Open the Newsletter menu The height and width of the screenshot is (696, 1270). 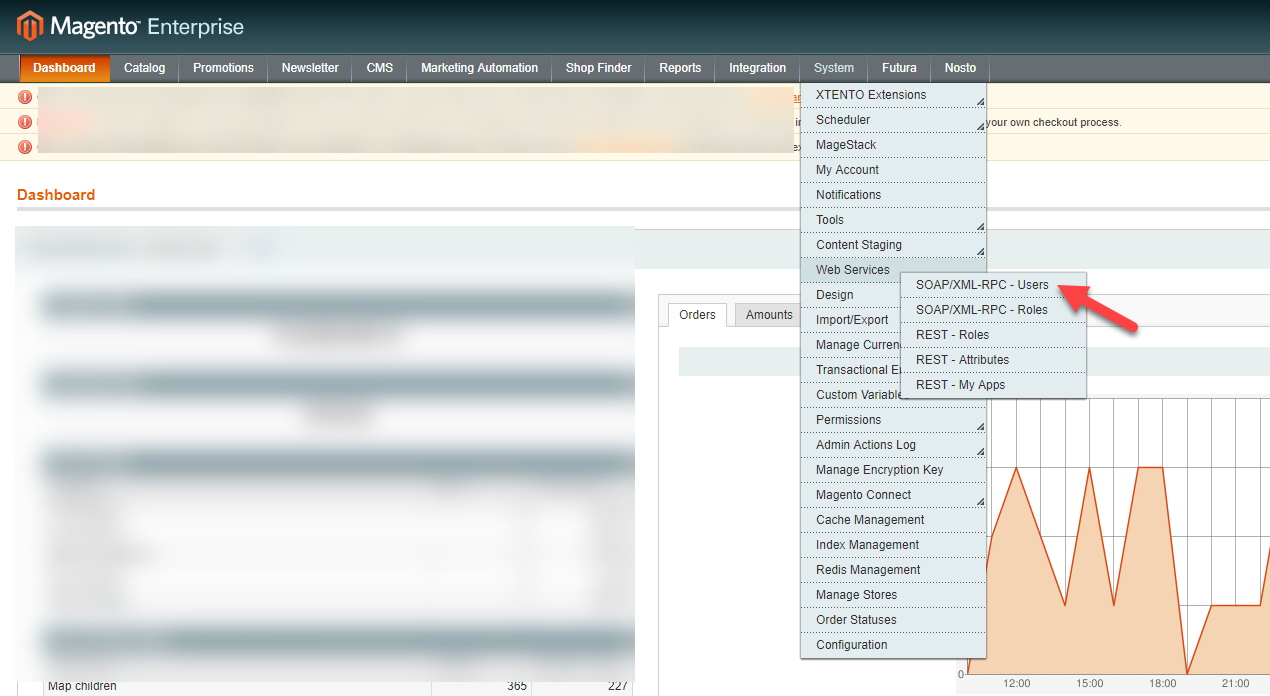310,68
